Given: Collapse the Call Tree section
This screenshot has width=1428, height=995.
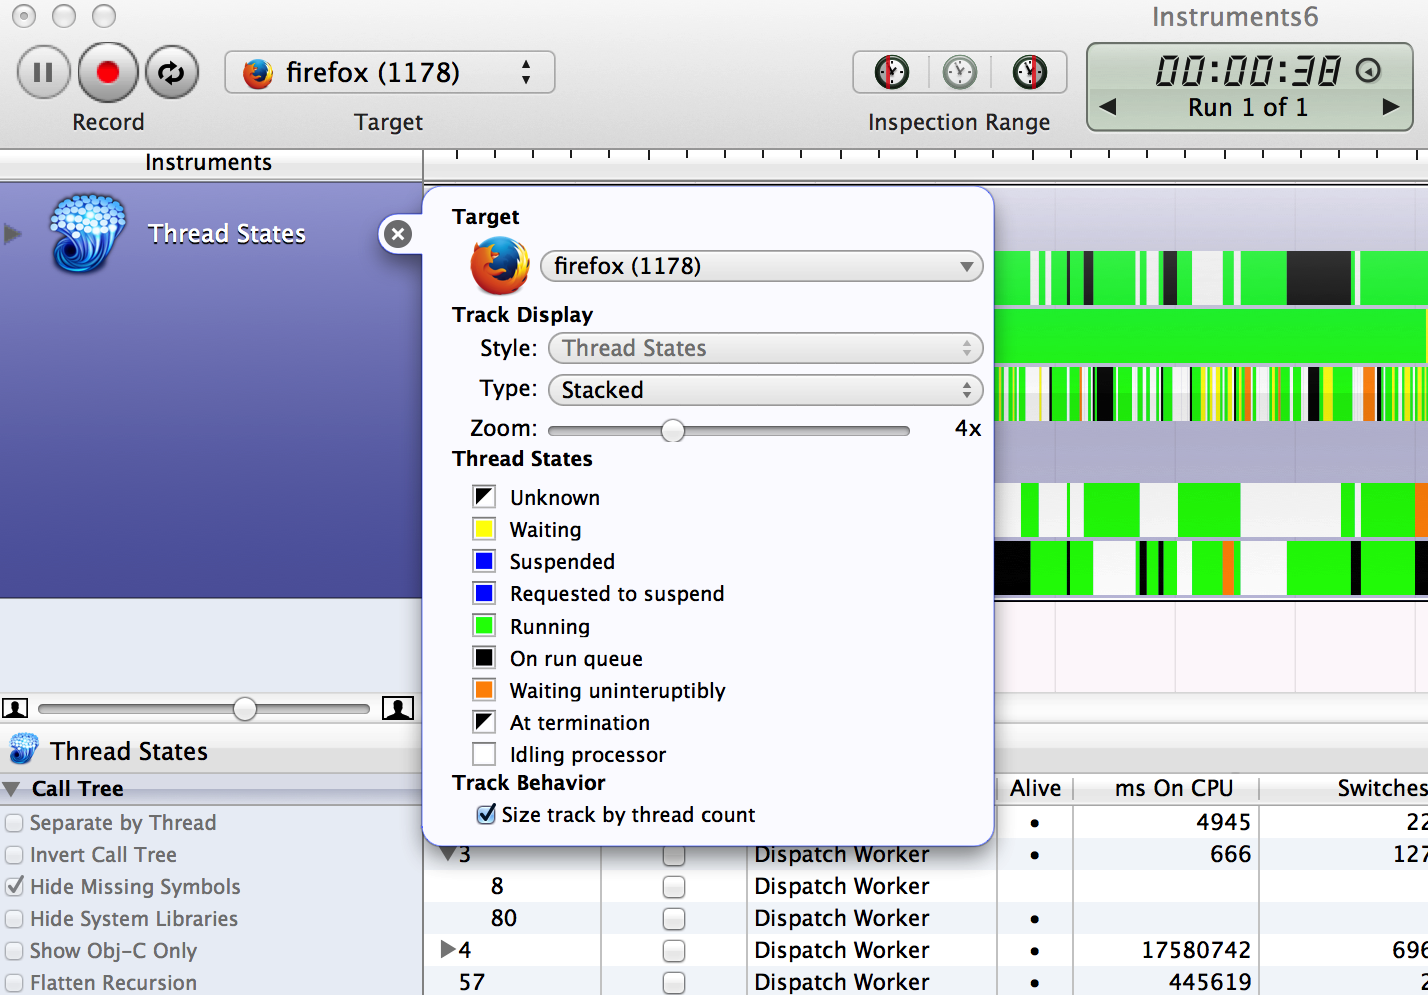Looking at the screenshot, I should pos(12,789).
